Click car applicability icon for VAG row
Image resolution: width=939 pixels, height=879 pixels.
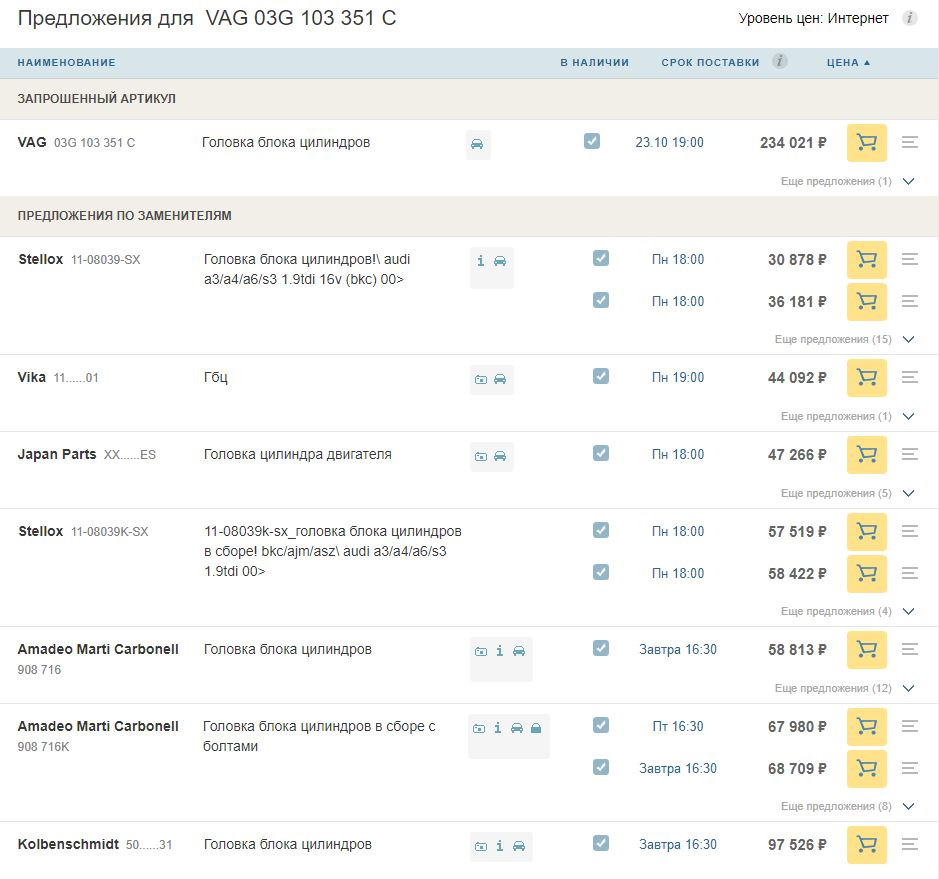point(477,144)
